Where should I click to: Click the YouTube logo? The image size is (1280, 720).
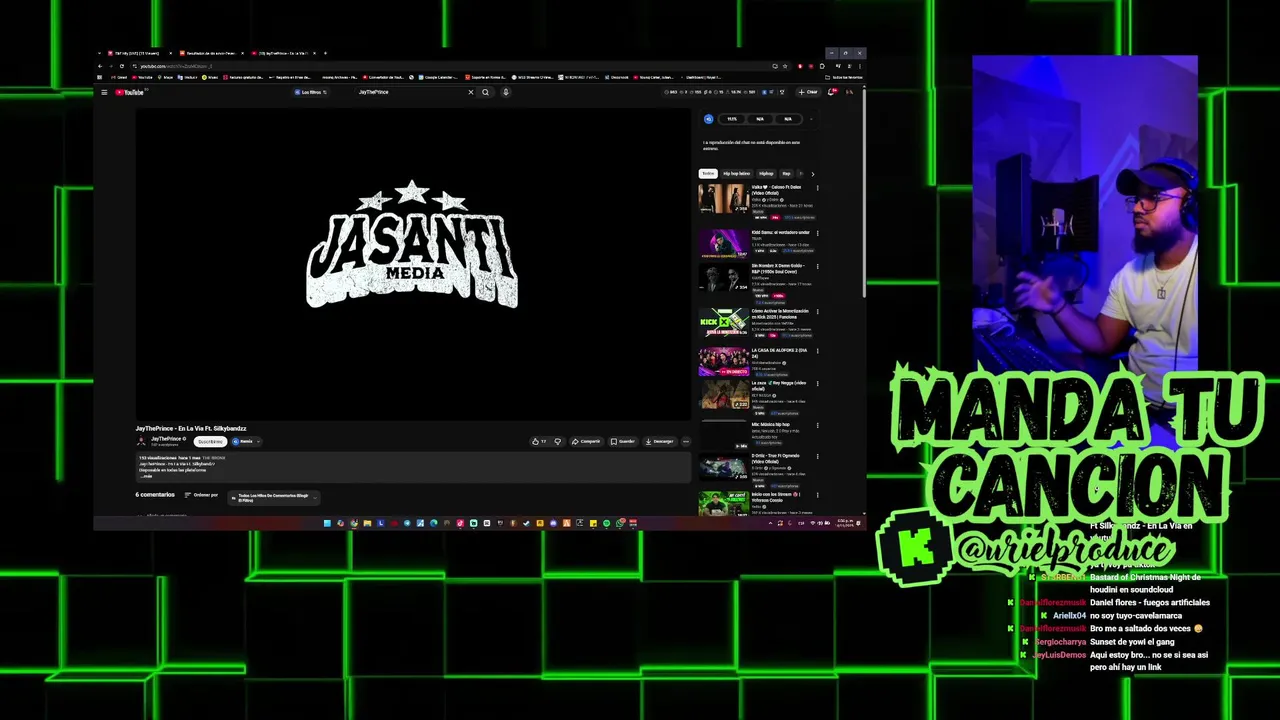pyautogui.click(x=130, y=92)
